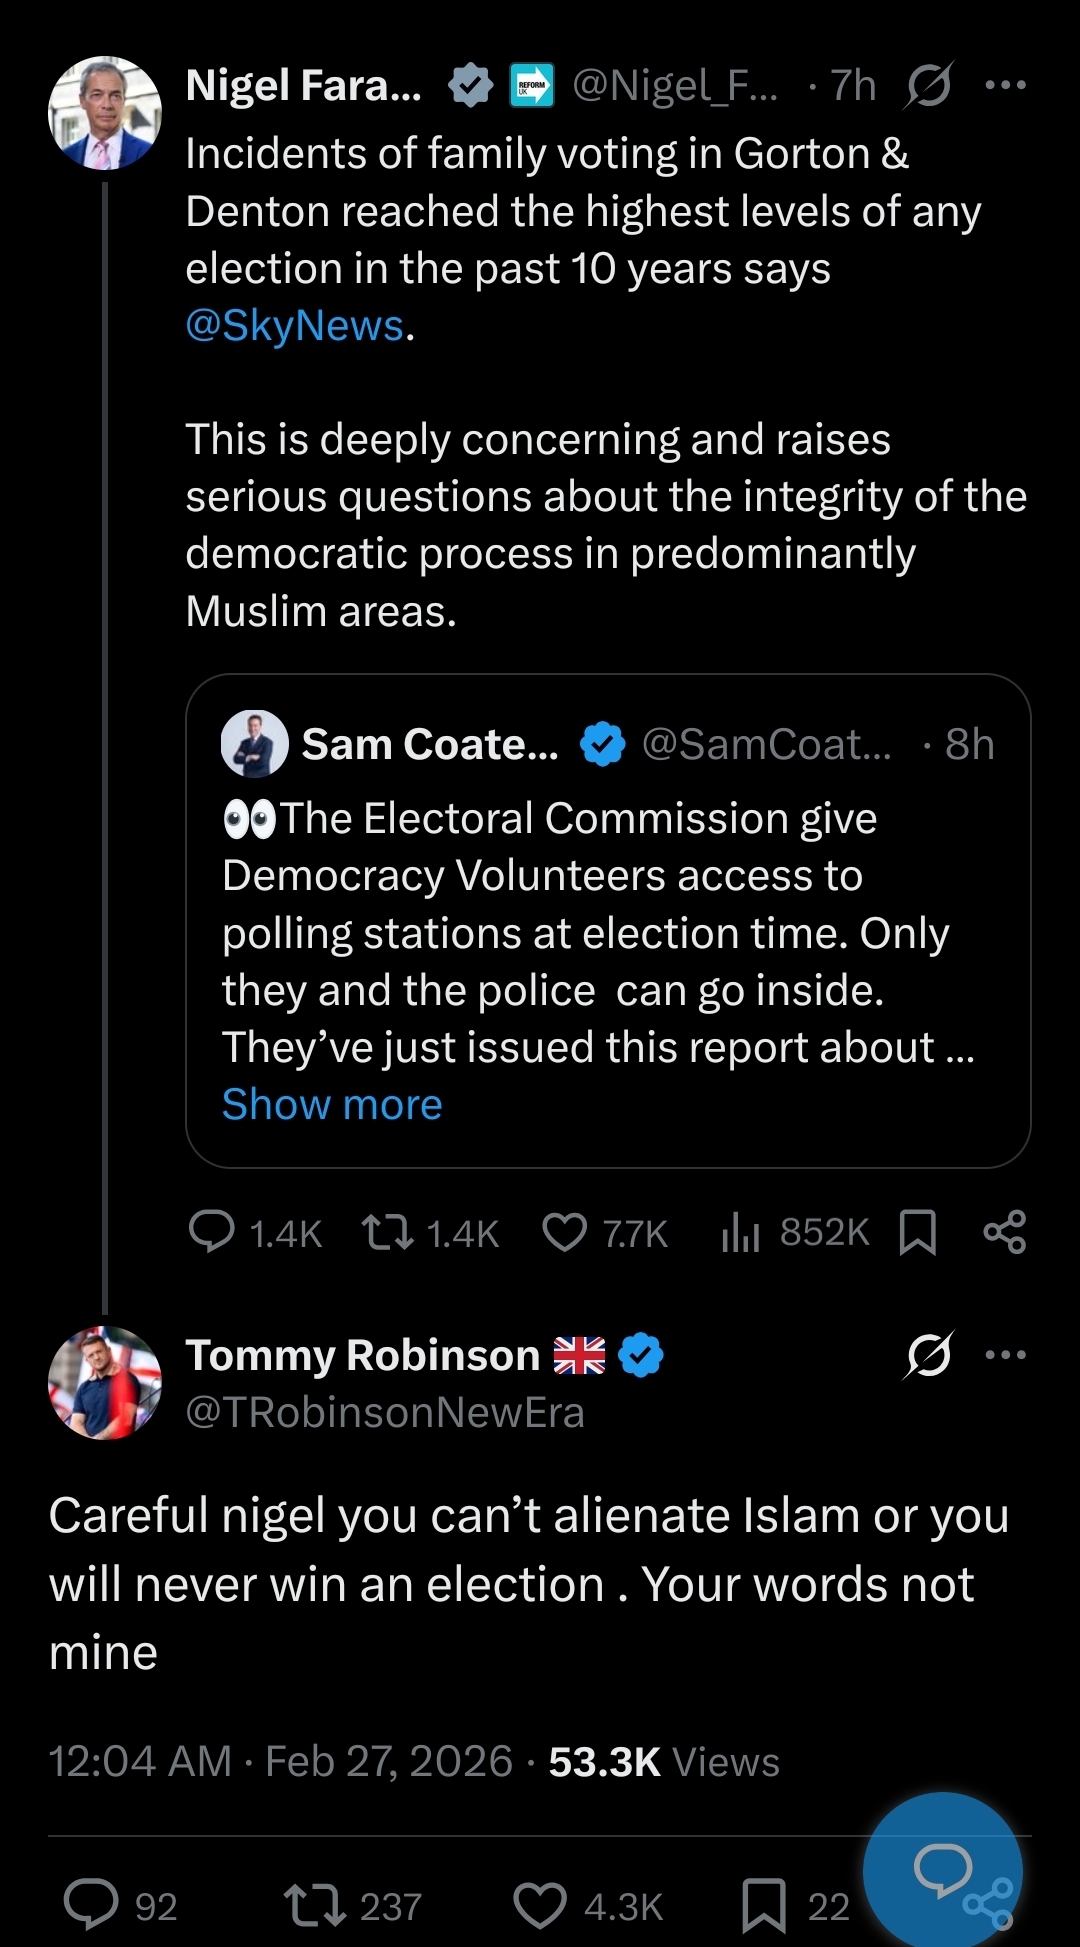Repost Nigel Farage's post
The height and width of the screenshot is (1947, 1080).
pyautogui.click(x=388, y=1232)
